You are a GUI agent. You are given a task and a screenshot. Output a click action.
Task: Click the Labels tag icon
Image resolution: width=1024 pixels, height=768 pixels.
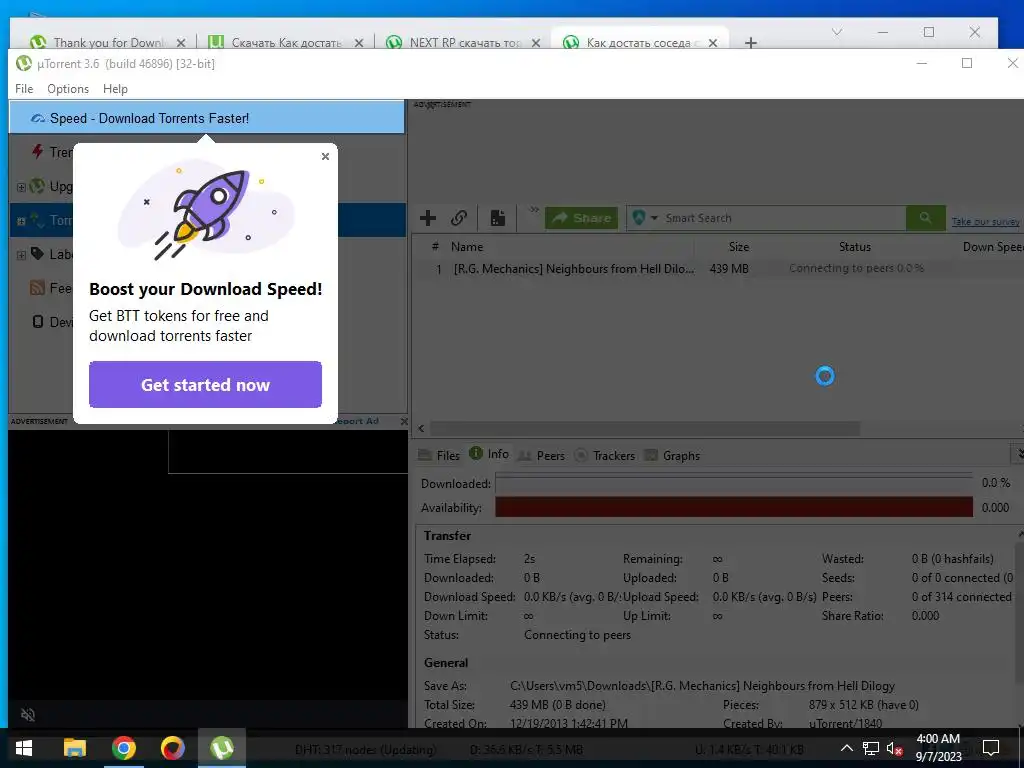click(37, 253)
